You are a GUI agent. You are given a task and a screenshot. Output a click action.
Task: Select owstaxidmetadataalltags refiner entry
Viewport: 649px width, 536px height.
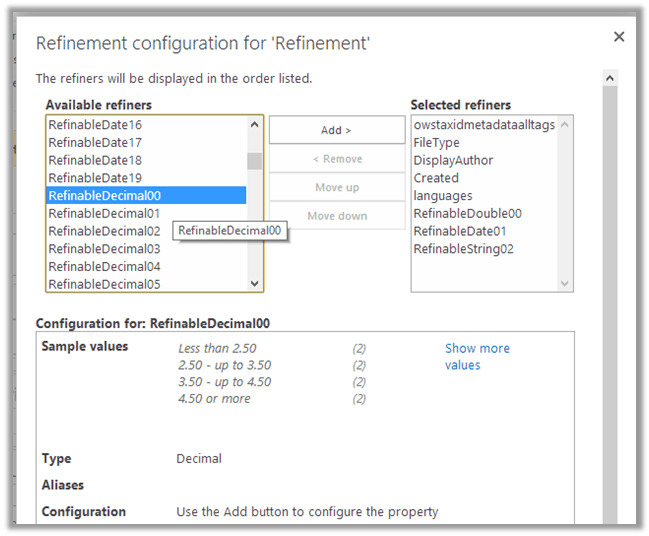click(x=484, y=125)
